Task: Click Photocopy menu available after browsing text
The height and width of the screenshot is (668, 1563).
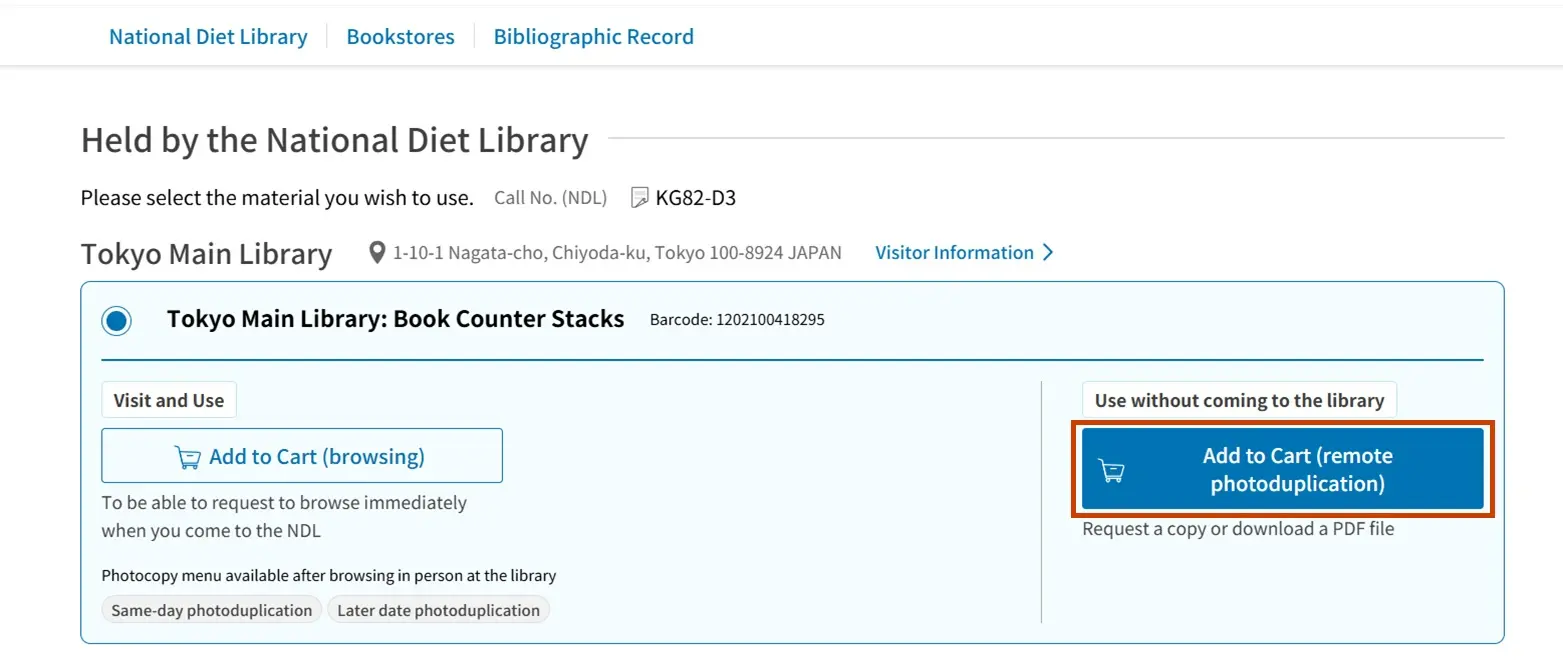Action: click(x=329, y=576)
